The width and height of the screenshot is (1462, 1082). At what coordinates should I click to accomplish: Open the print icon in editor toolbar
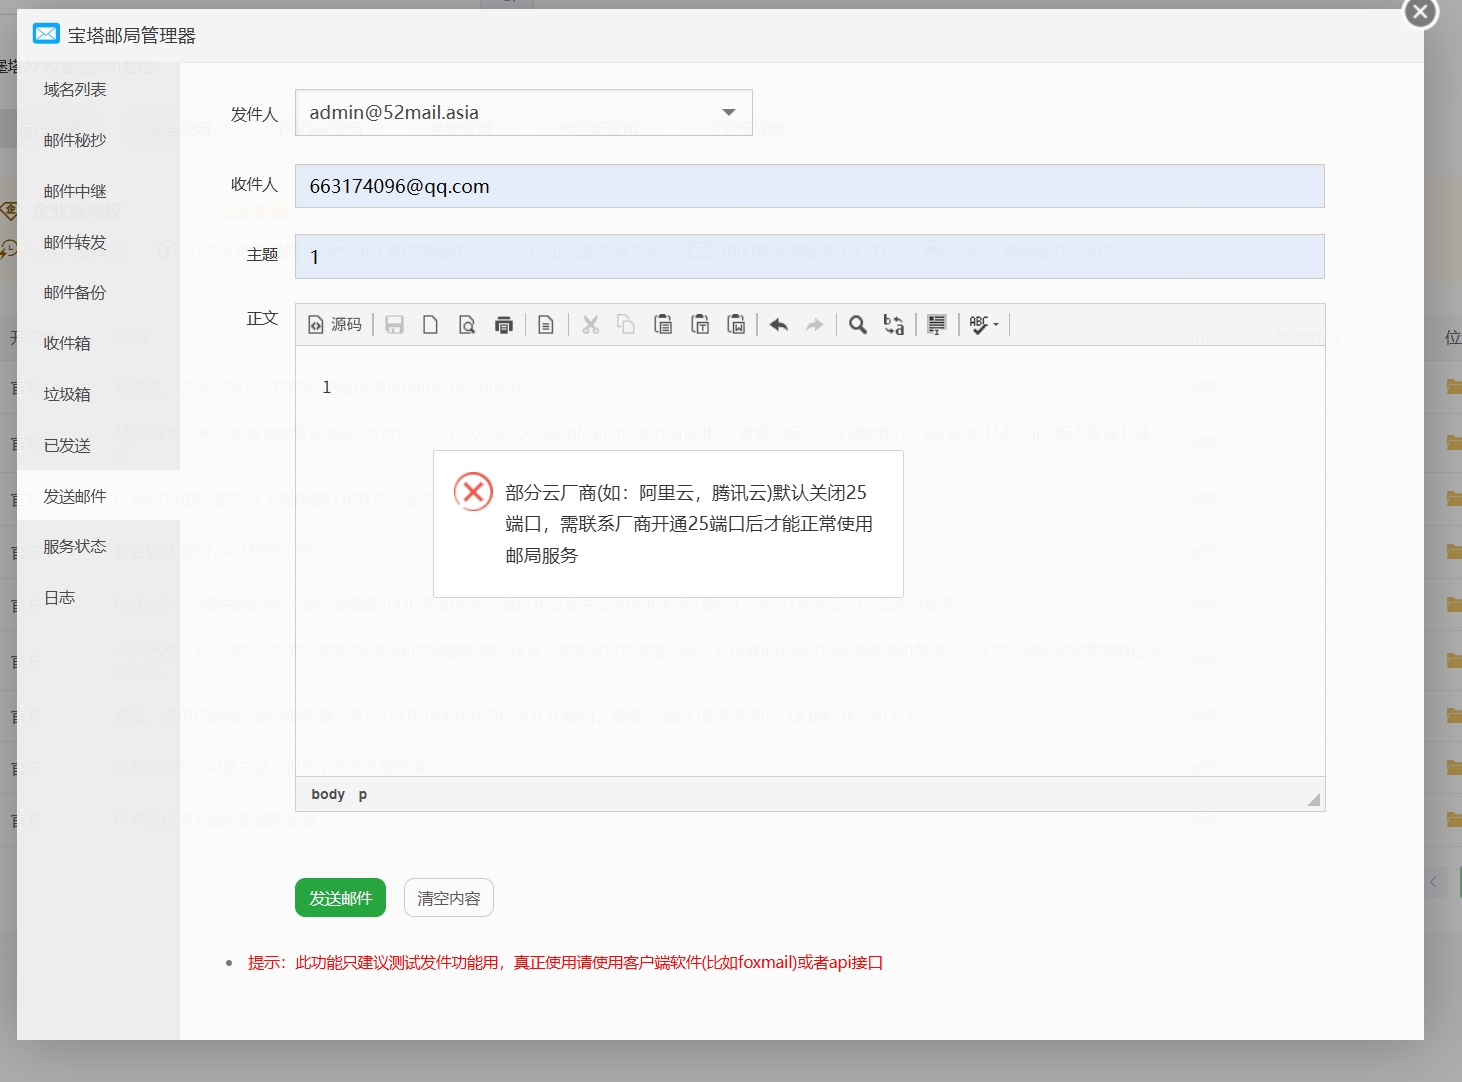504,324
